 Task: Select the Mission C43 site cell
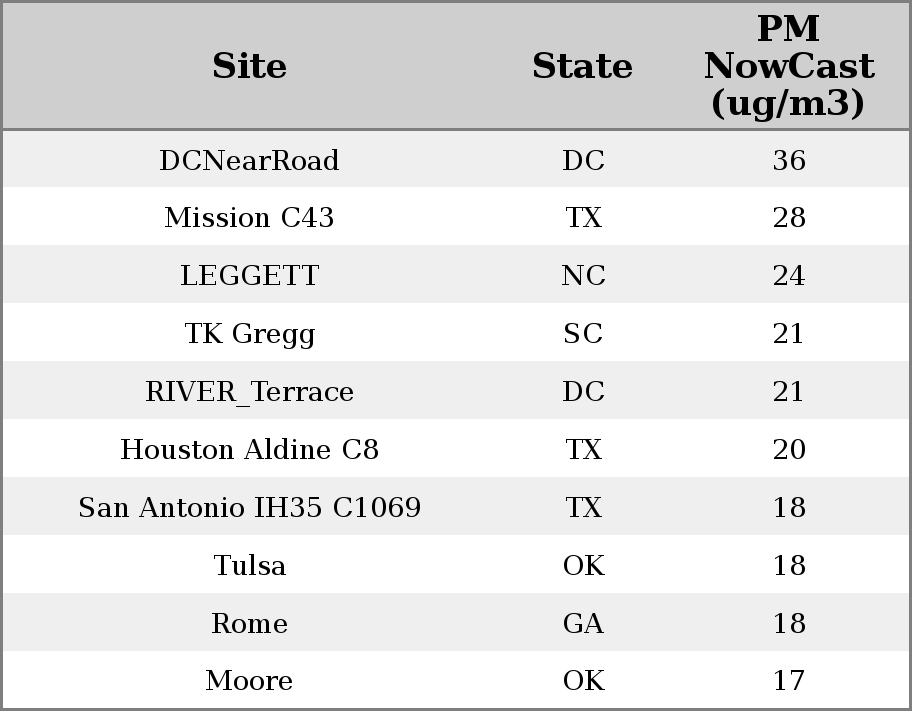pyautogui.click(x=249, y=218)
